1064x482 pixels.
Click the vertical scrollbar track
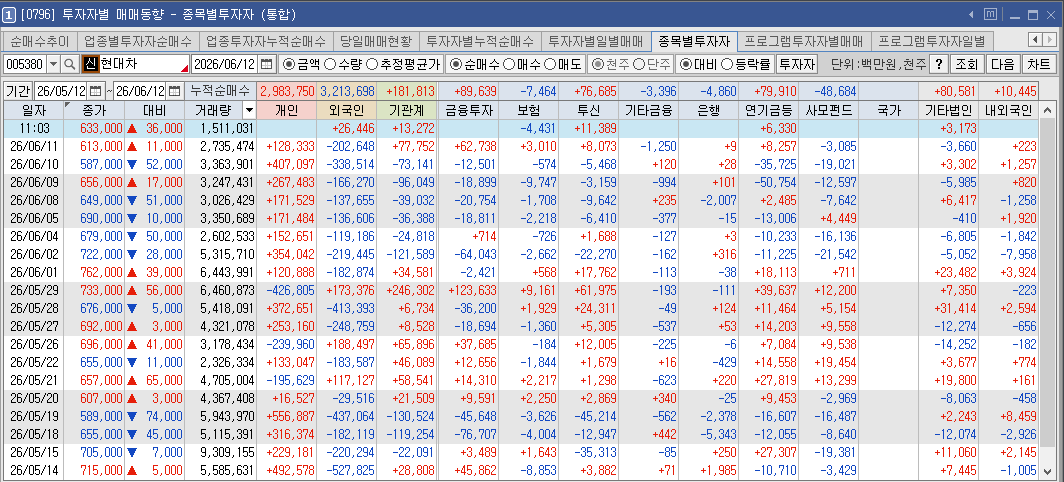pyautogui.click(x=1048, y=291)
